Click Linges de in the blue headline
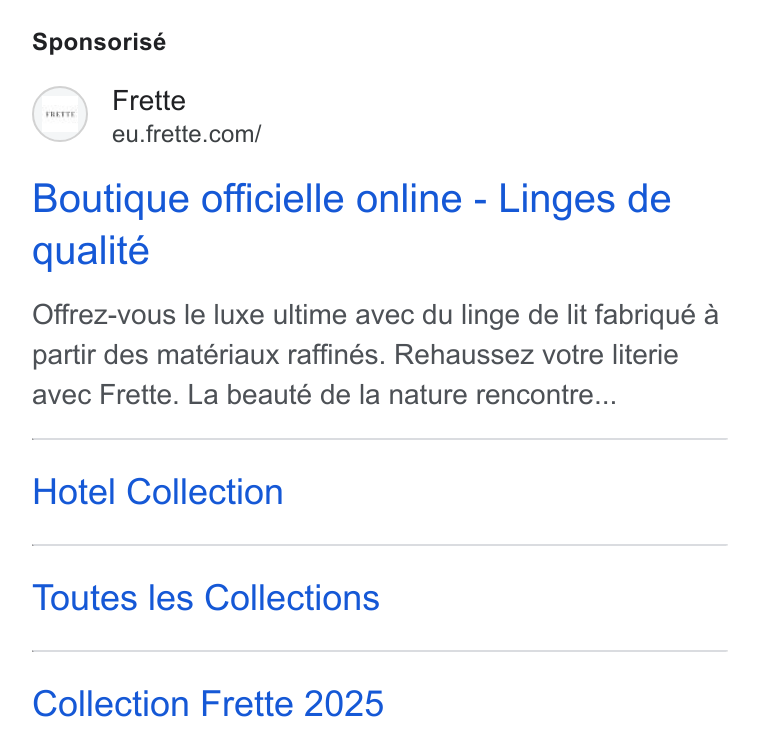The height and width of the screenshot is (756, 760). click(x=585, y=199)
